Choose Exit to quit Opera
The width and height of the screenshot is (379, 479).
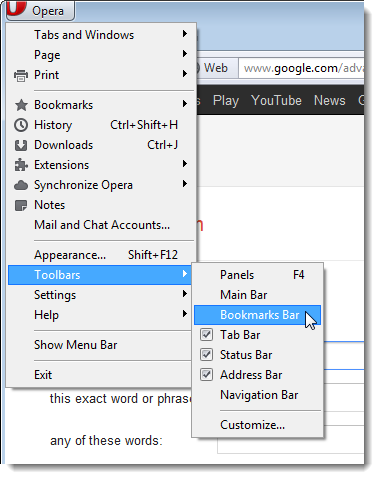point(101,375)
